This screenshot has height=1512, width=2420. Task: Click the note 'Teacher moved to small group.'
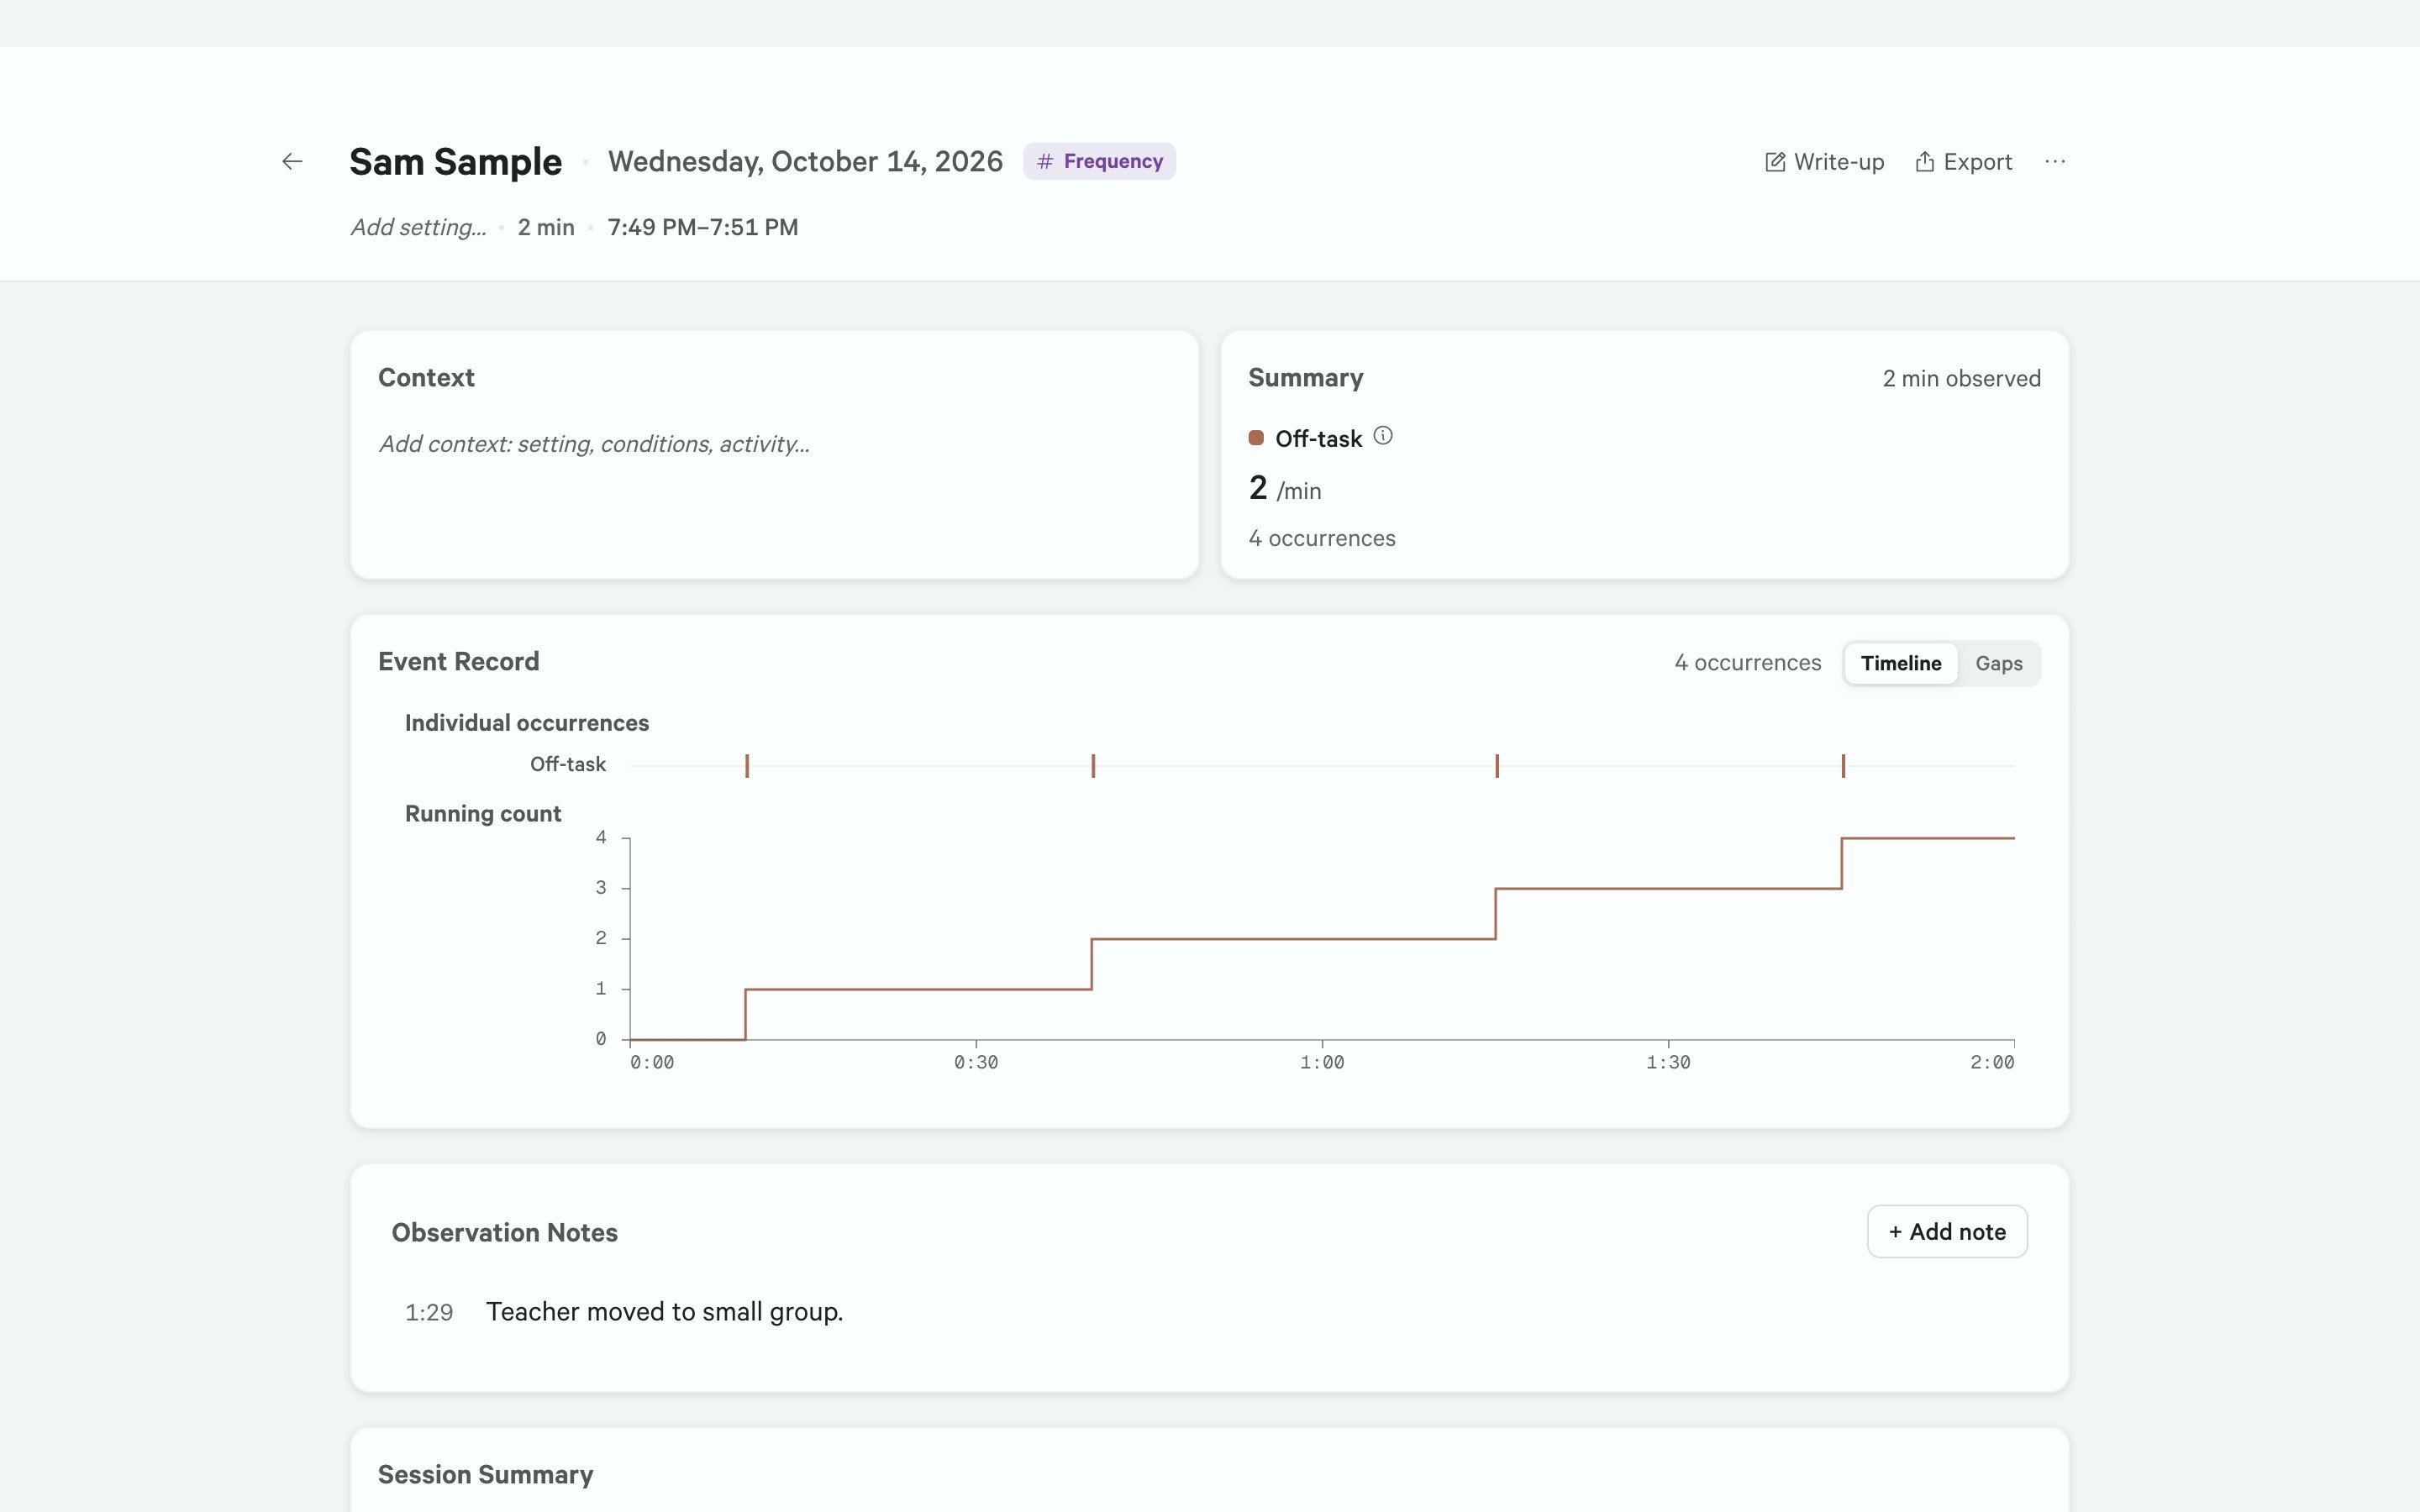664,1312
